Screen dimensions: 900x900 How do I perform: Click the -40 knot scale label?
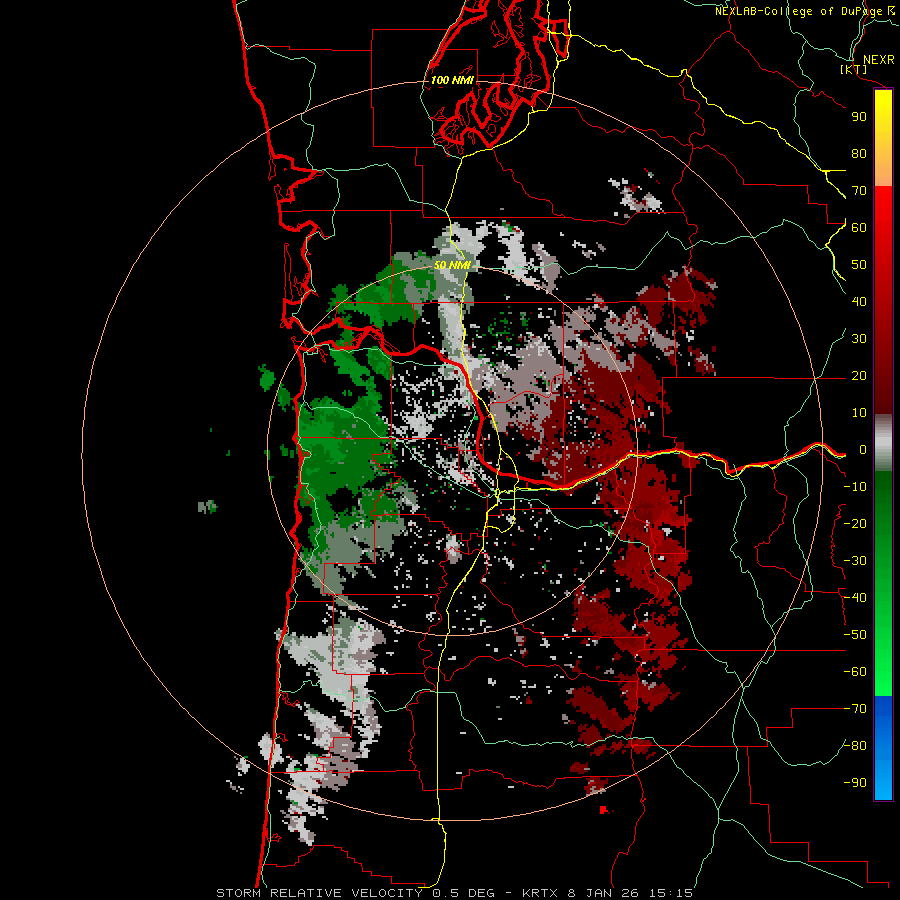tap(855, 598)
